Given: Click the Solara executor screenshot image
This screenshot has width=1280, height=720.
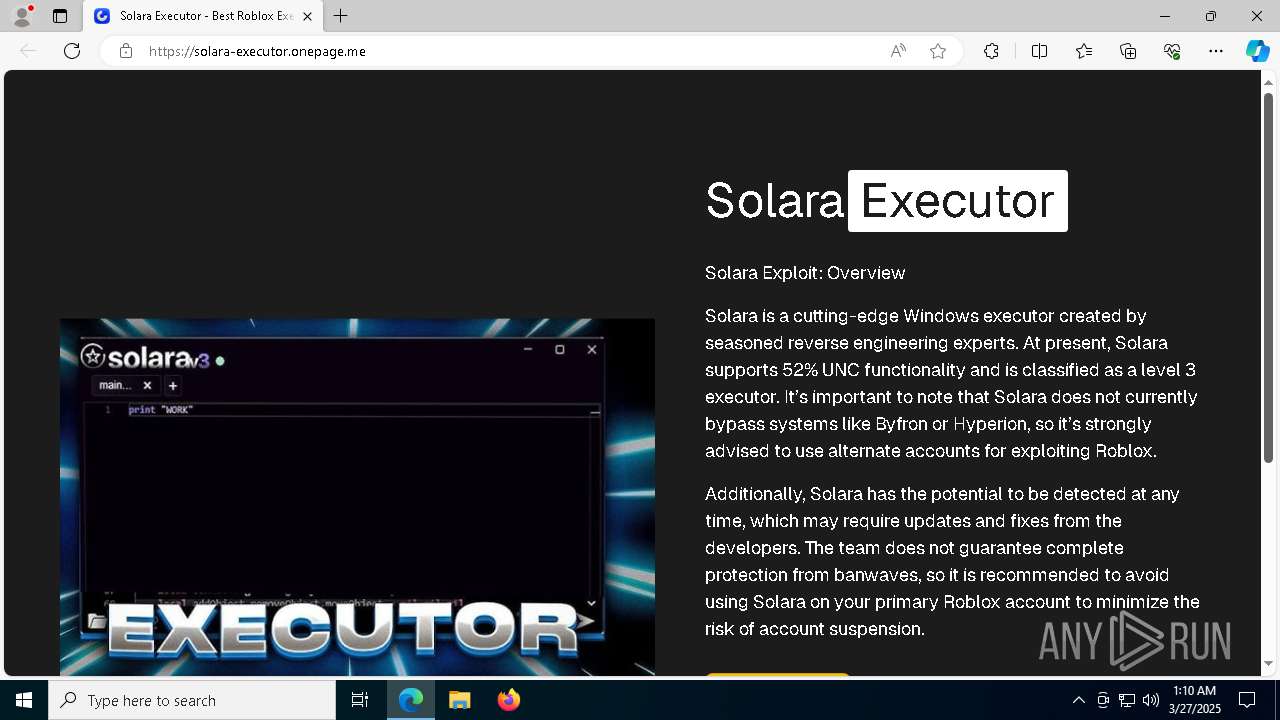Looking at the screenshot, I should coord(357,497).
